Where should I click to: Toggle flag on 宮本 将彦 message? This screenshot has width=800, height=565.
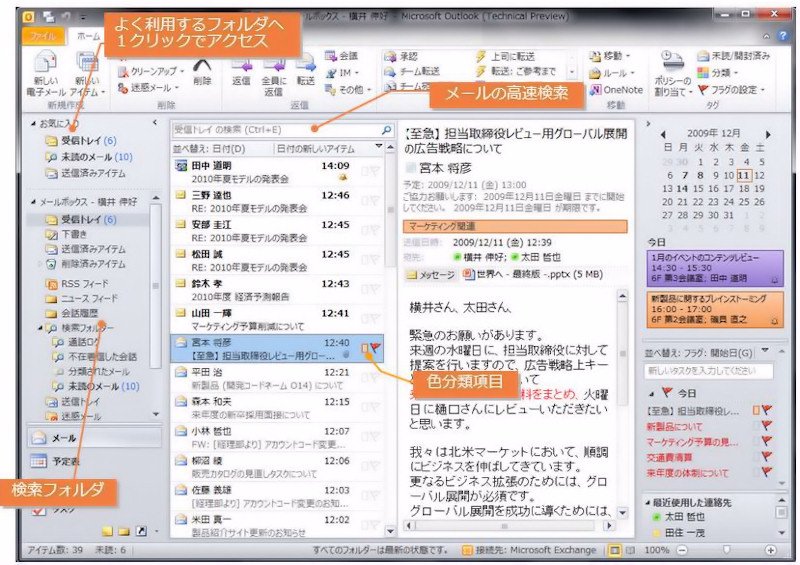[376, 348]
